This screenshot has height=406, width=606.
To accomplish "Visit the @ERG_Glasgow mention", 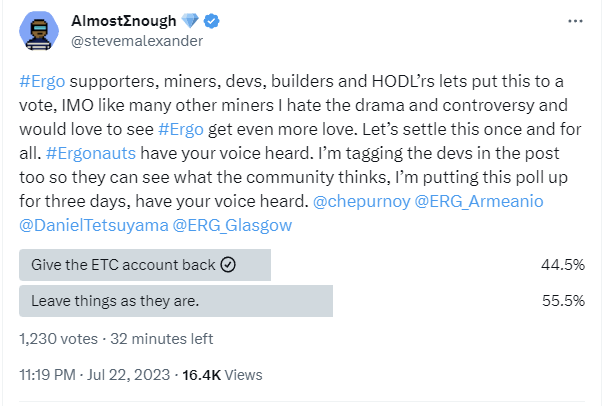I will tap(232, 225).
